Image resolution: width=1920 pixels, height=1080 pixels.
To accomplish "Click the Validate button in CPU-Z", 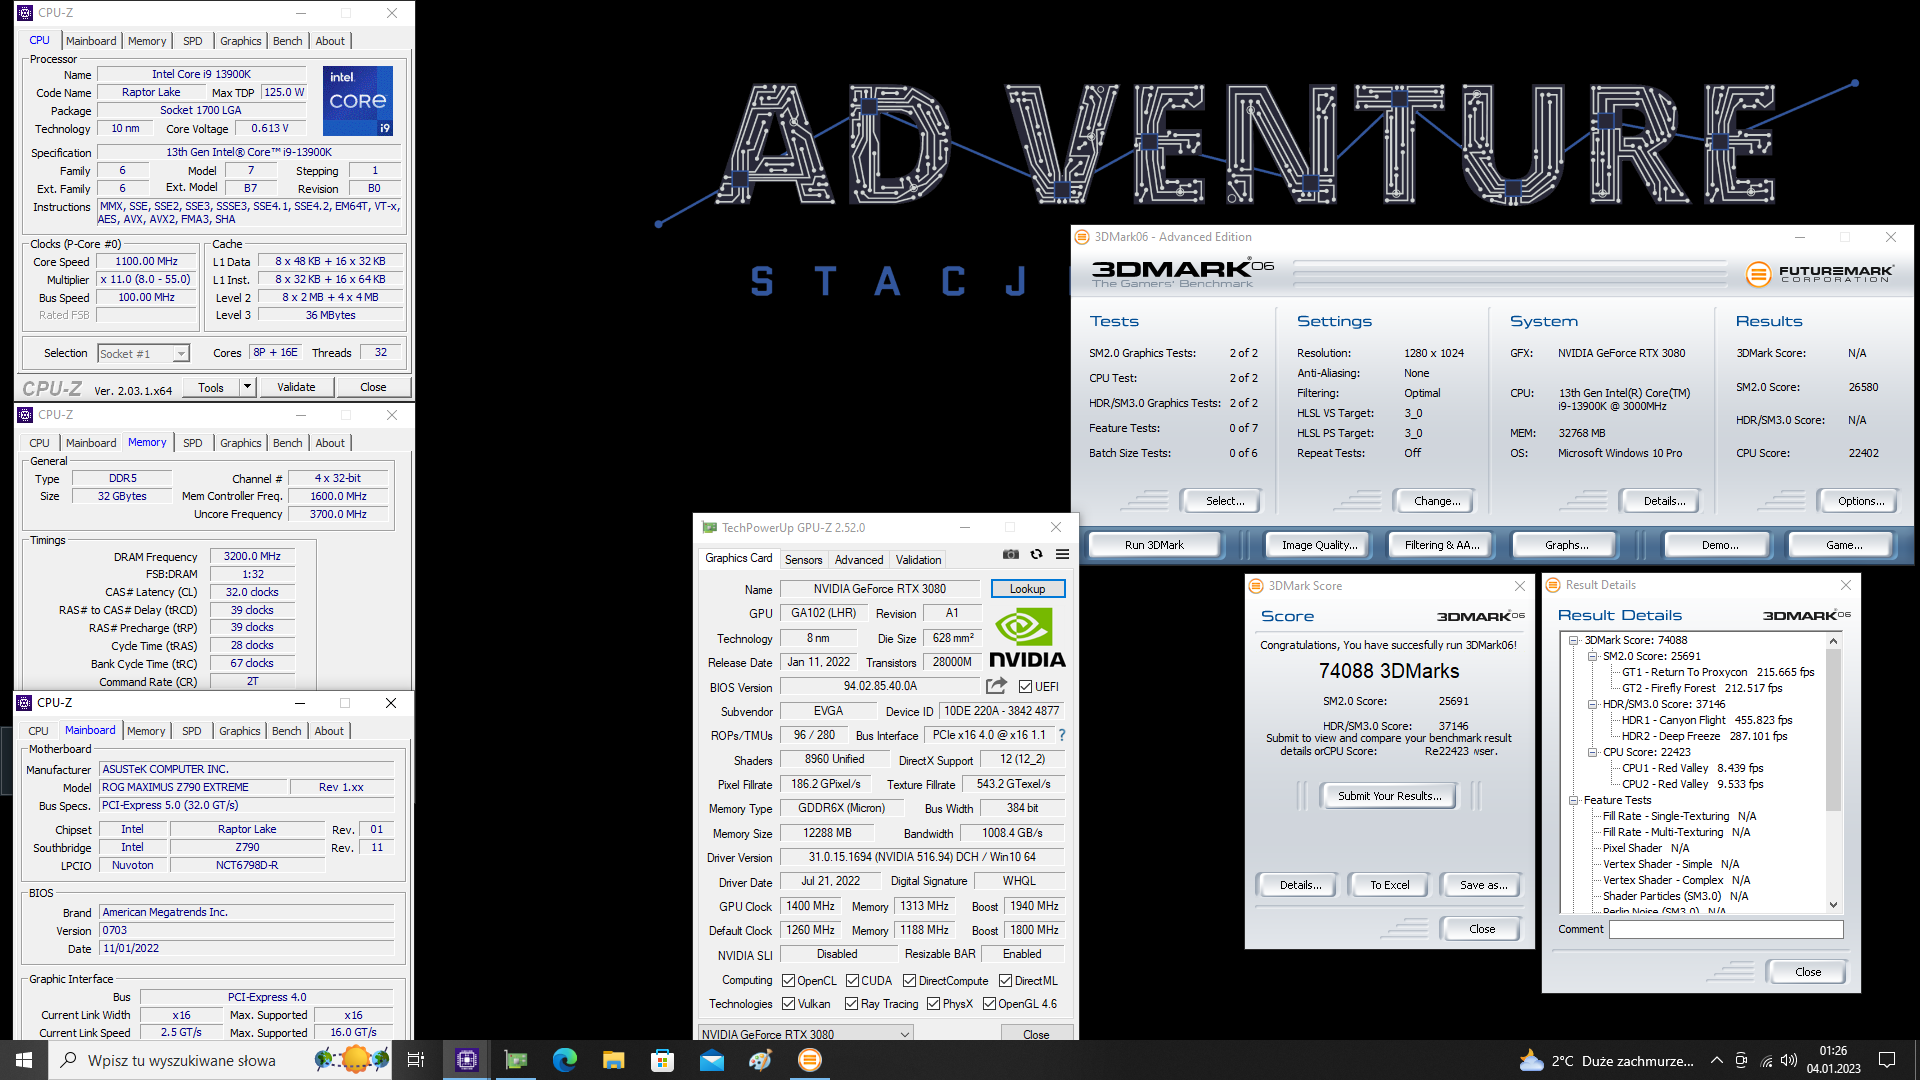I will coord(296,387).
